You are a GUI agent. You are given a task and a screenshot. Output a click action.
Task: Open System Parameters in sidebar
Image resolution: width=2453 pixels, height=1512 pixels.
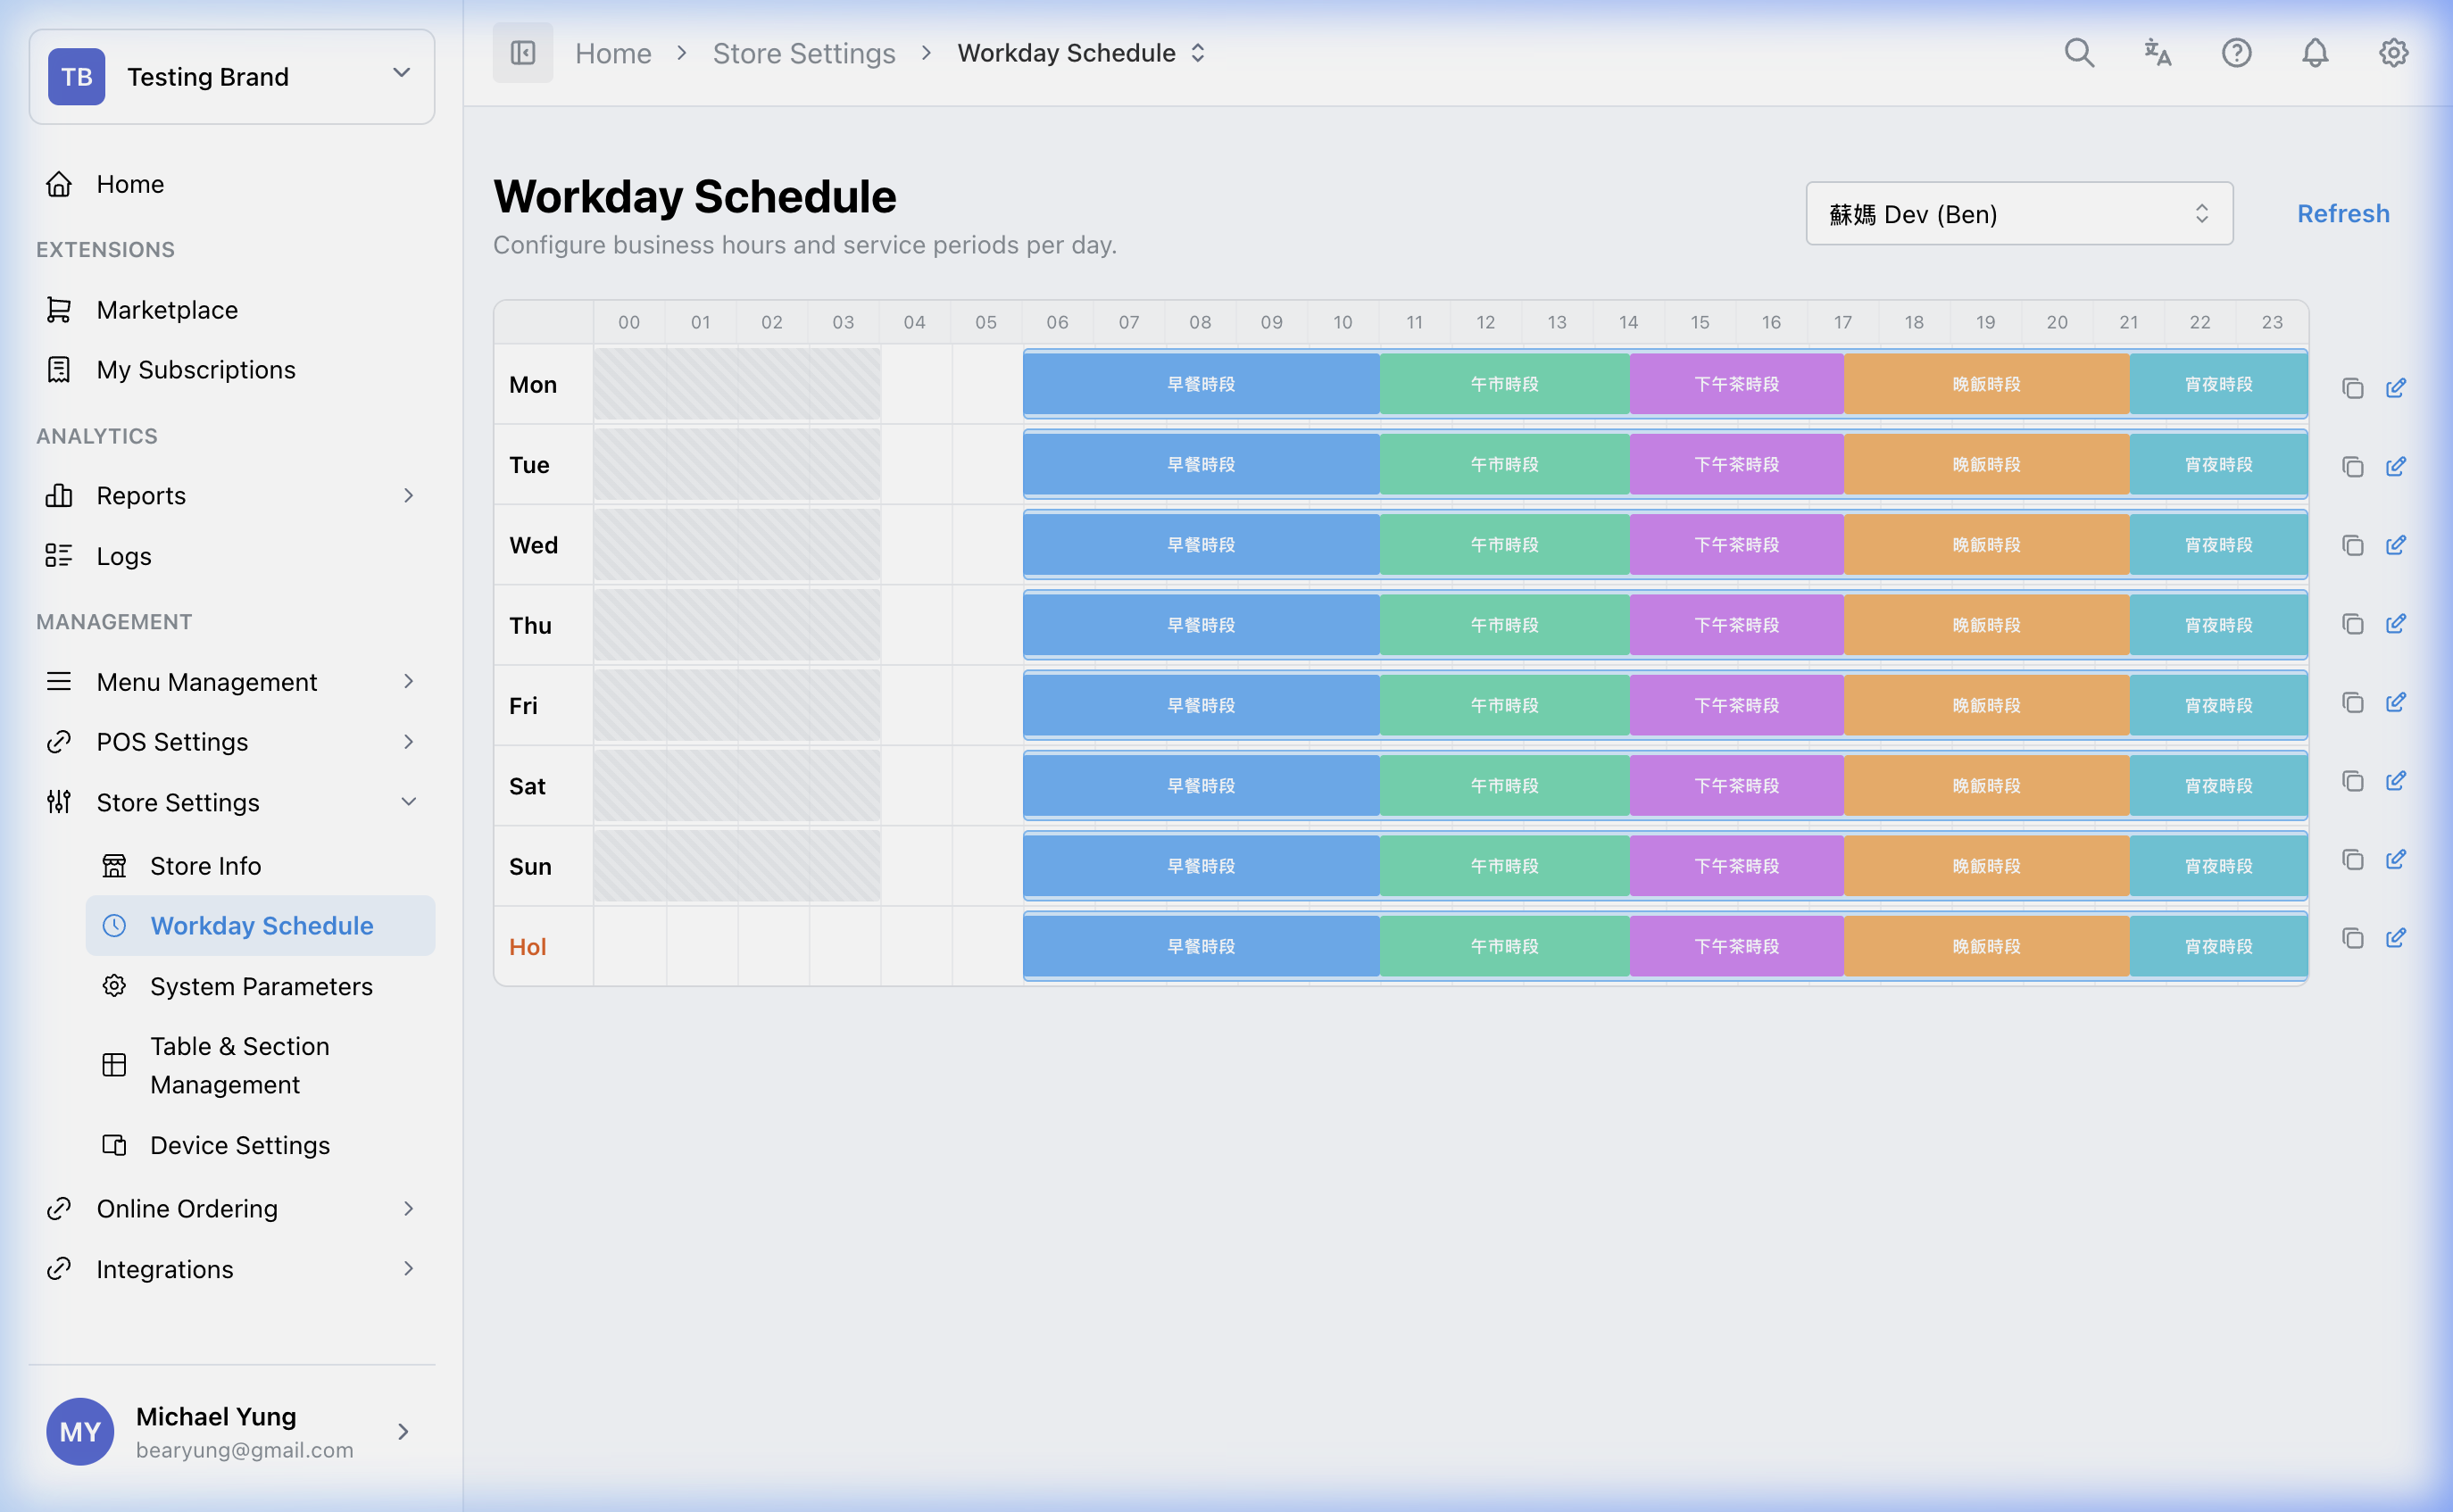(x=261, y=986)
